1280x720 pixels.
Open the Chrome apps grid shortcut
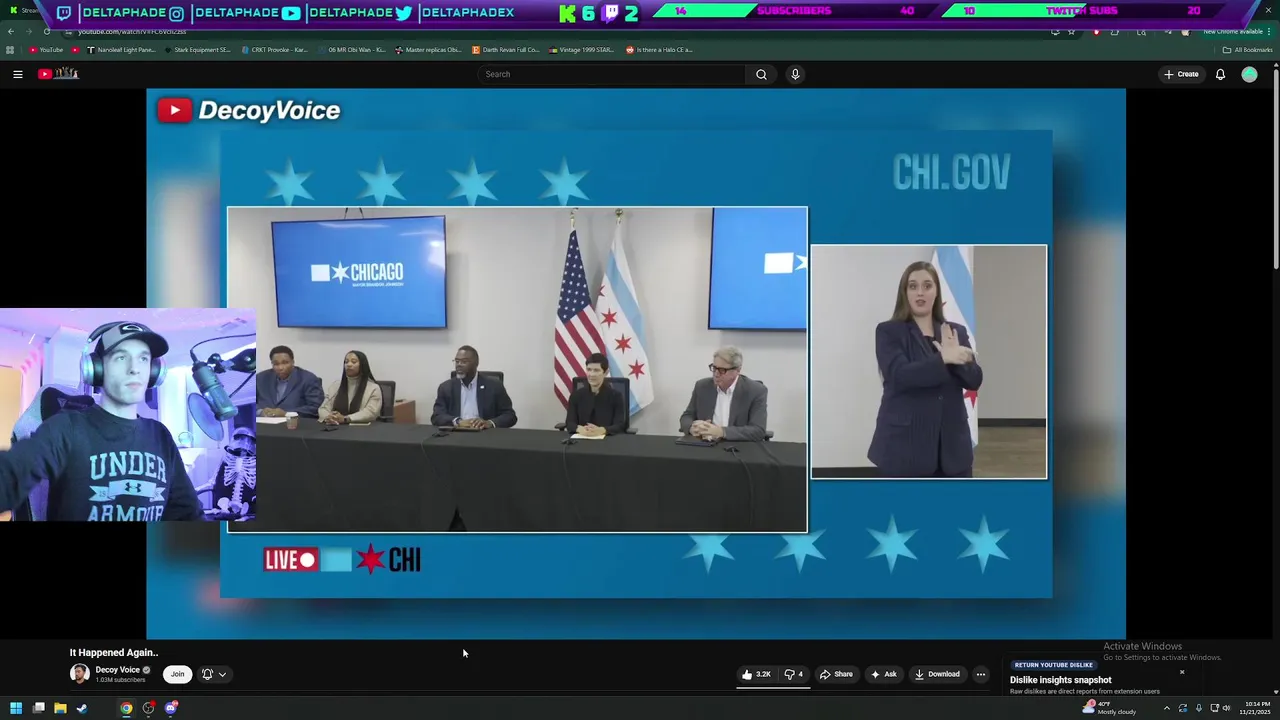click(x=10, y=49)
